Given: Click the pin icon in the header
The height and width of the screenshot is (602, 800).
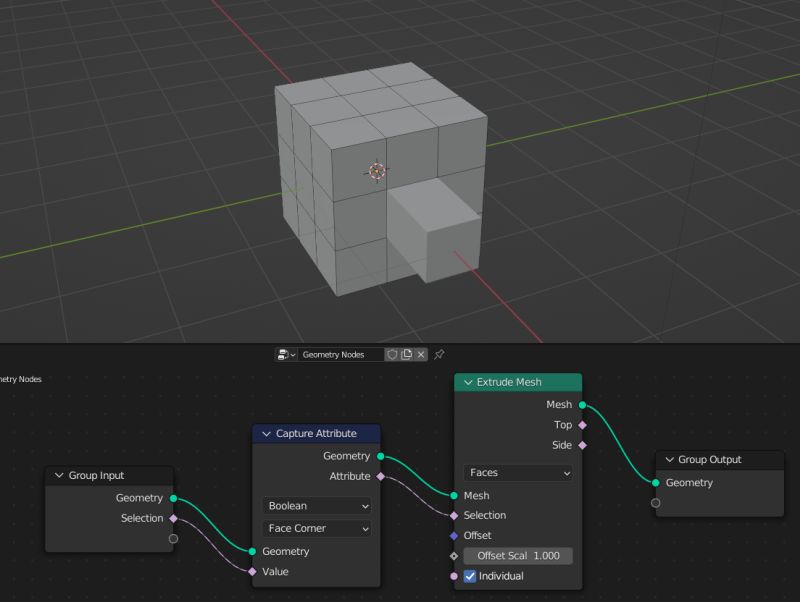Looking at the screenshot, I should pos(440,354).
